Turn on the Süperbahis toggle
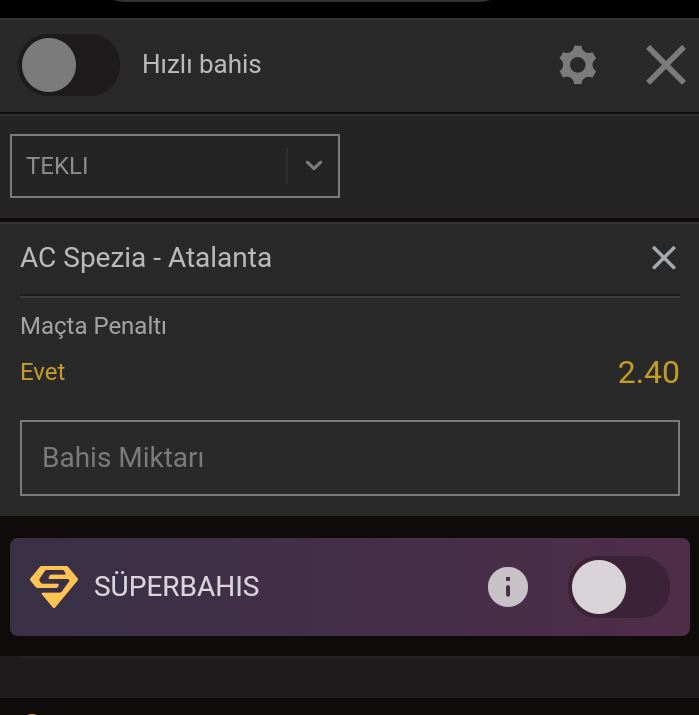Screen dimensions: 699x715 coord(618,587)
